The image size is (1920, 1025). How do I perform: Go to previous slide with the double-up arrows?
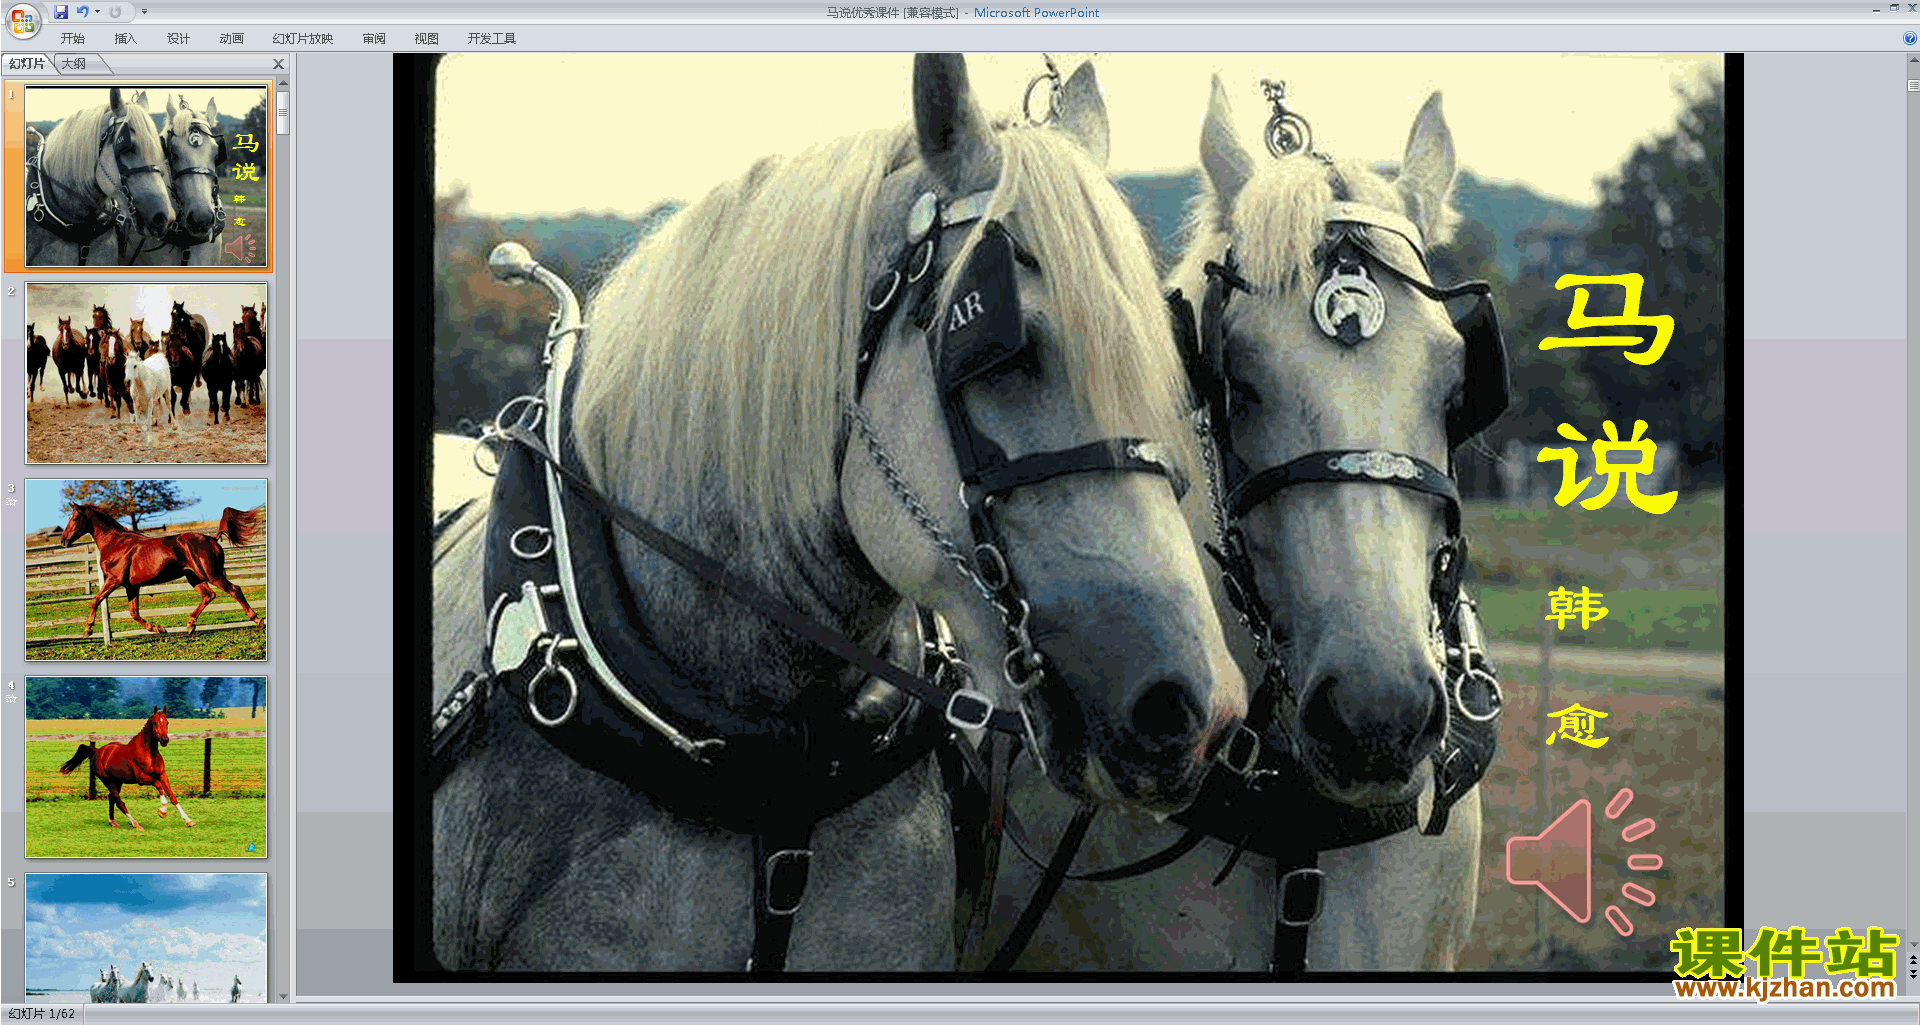click(1913, 960)
